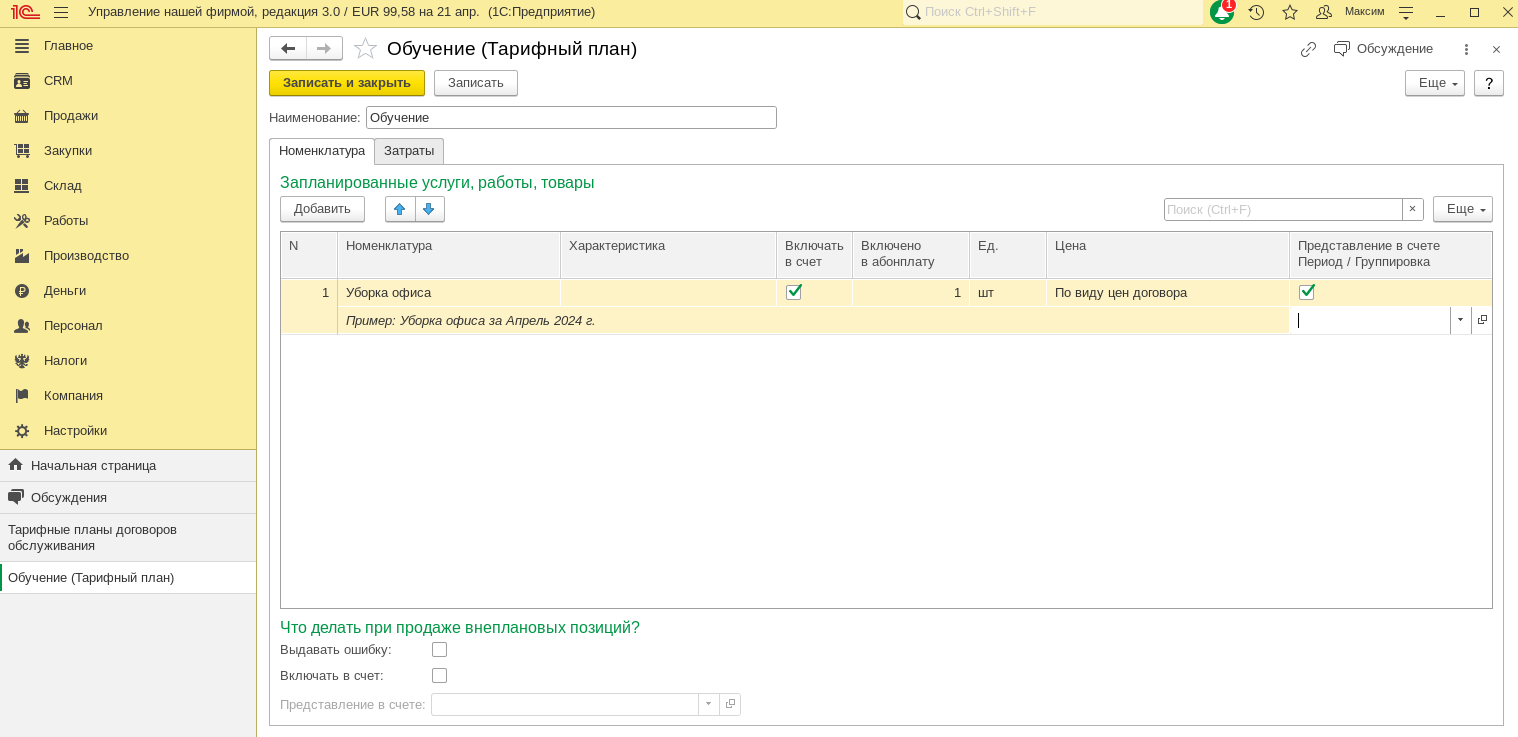Image resolution: width=1518 pixels, height=737 pixels.
Task: Open Обсуждение discussion panel
Action: tap(1383, 49)
